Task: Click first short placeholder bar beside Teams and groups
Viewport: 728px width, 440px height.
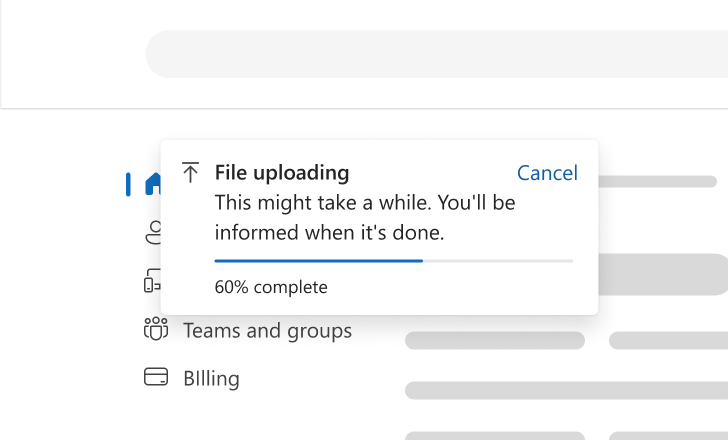Action: coord(495,340)
